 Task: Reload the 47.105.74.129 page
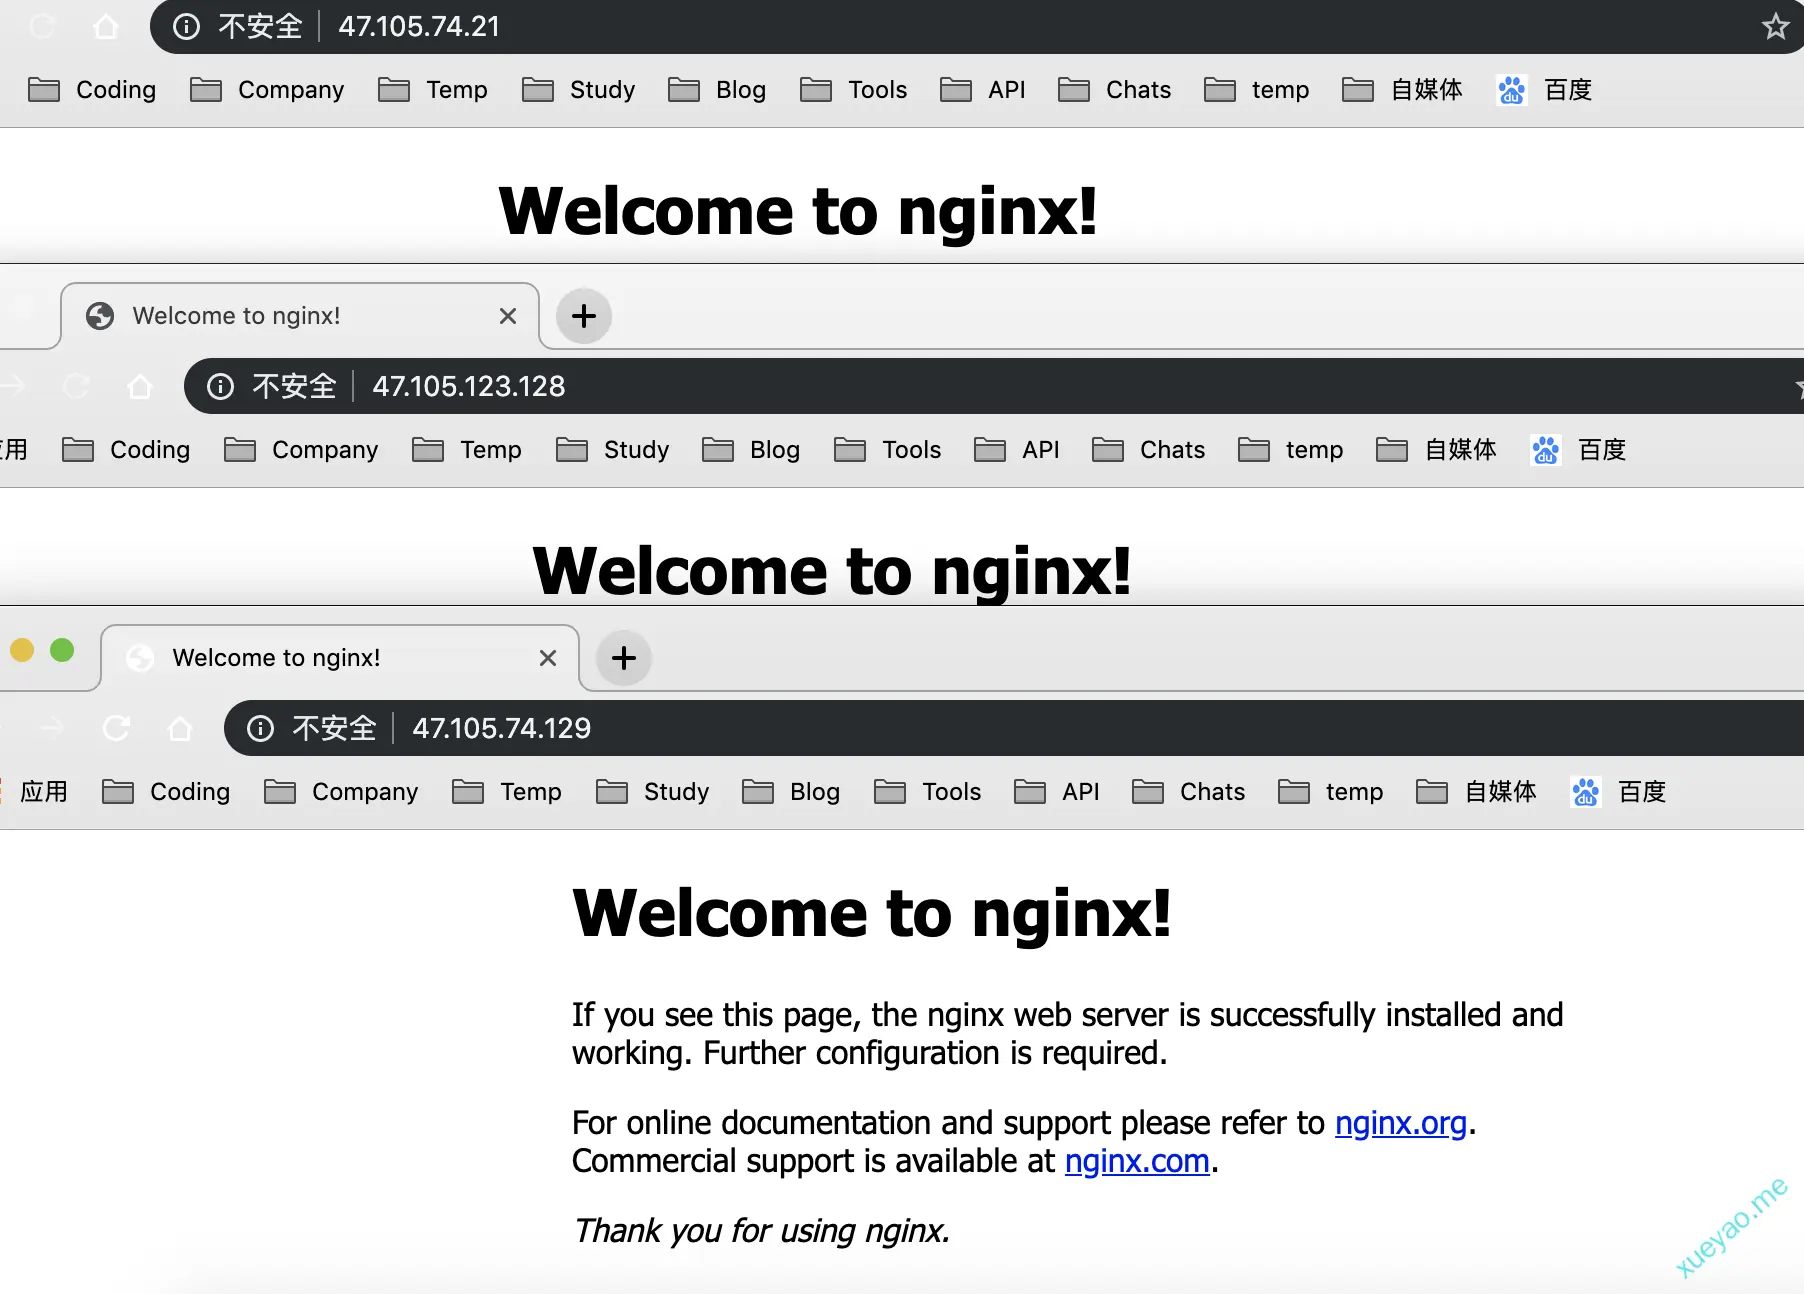[116, 729]
